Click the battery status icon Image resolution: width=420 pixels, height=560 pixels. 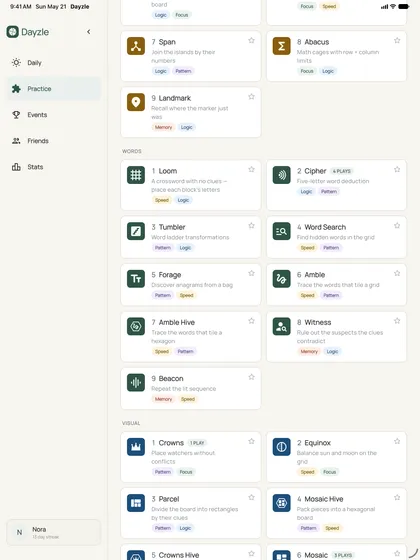404,6
